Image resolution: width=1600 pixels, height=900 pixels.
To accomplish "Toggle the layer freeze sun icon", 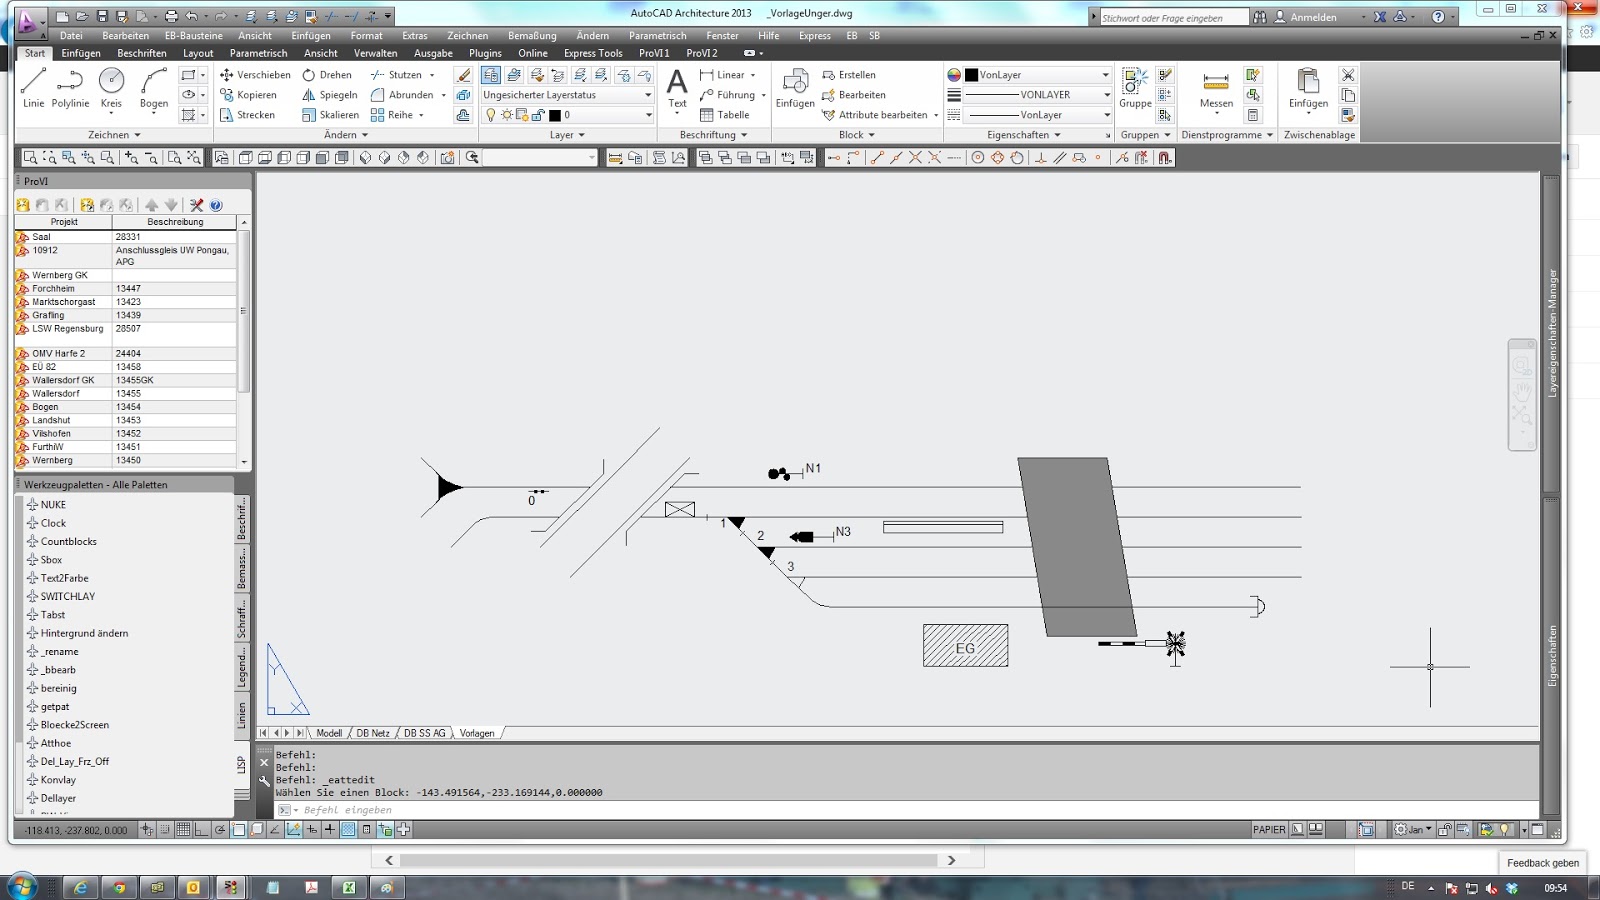I will tap(507, 115).
